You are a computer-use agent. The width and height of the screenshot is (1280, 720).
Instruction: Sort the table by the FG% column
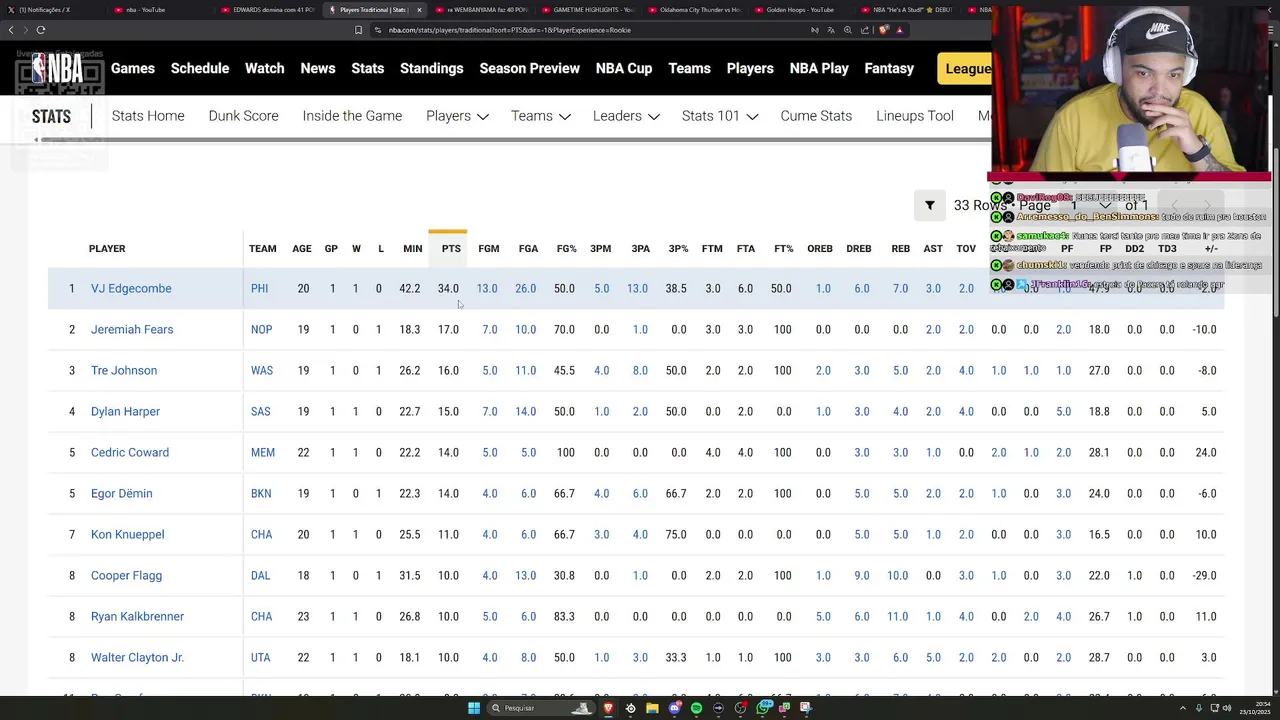pyautogui.click(x=566, y=248)
